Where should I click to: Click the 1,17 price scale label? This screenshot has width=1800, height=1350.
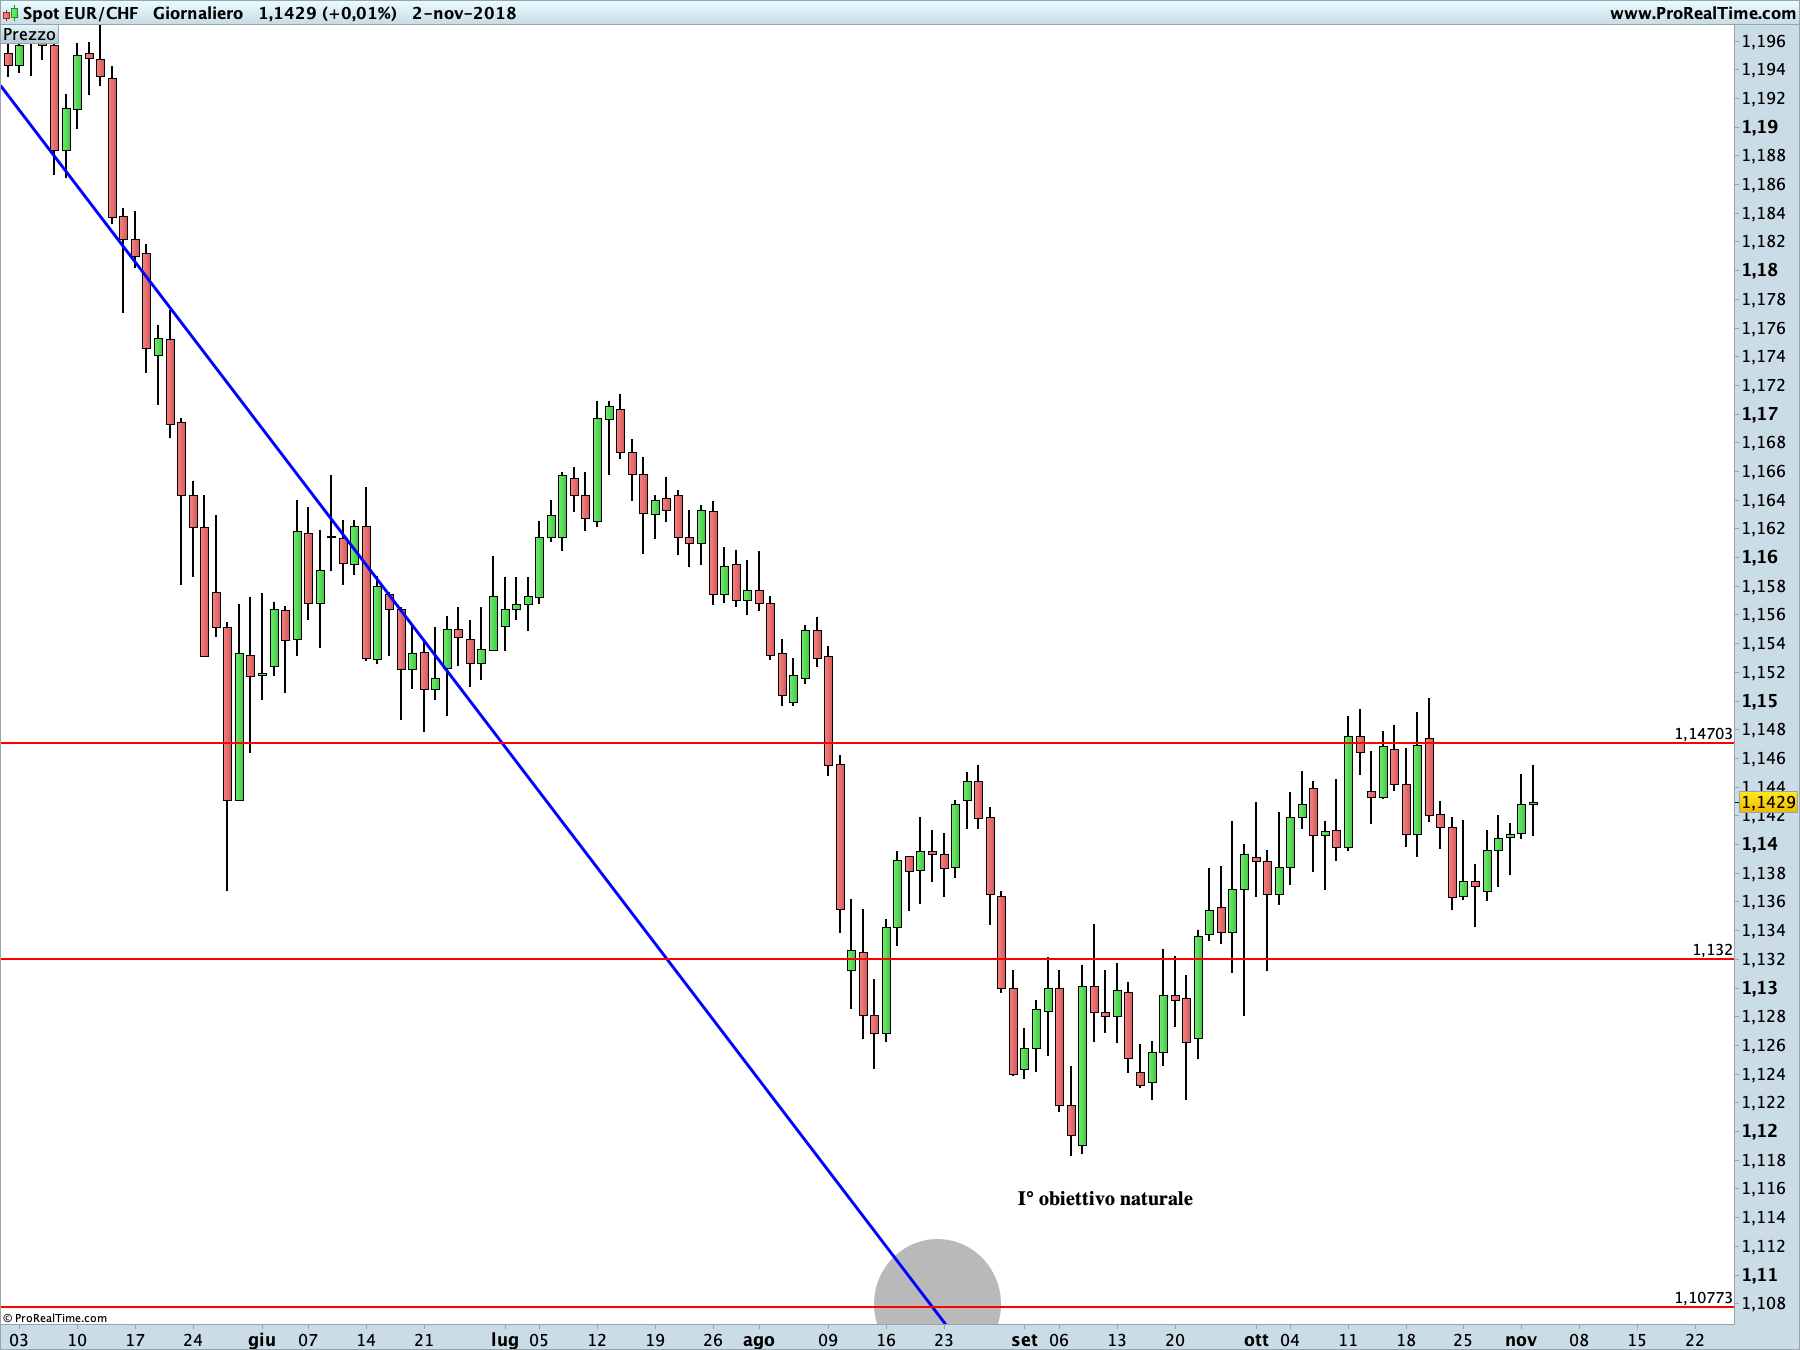pos(1760,414)
